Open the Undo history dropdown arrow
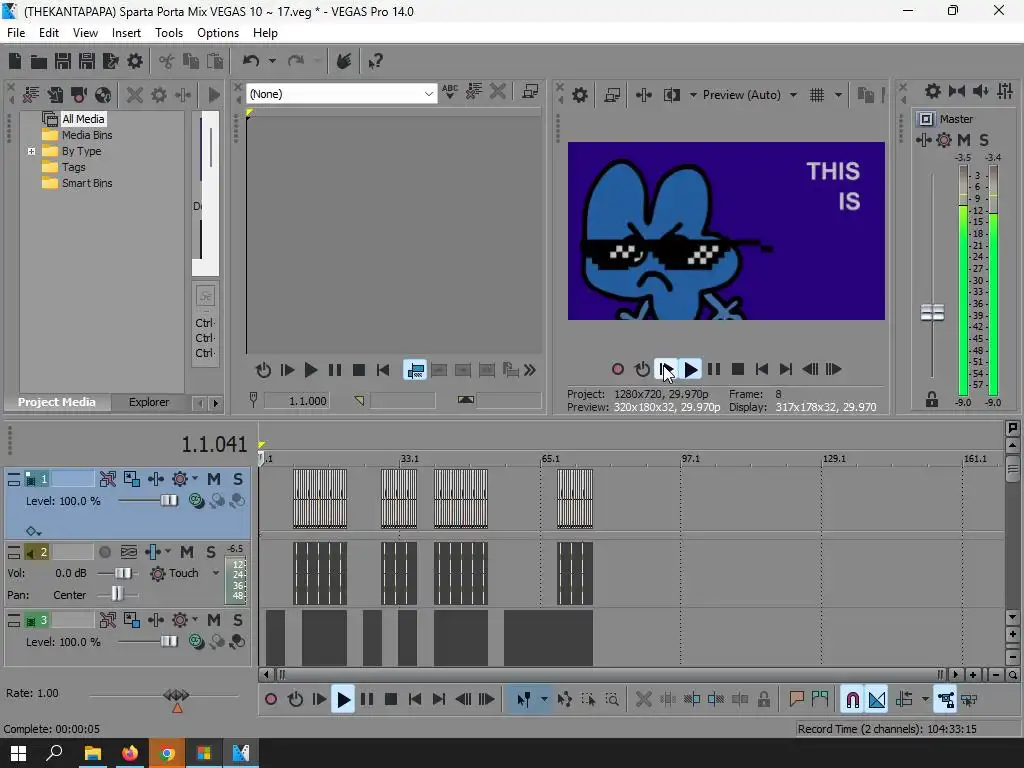The image size is (1024, 768). point(272,61)
